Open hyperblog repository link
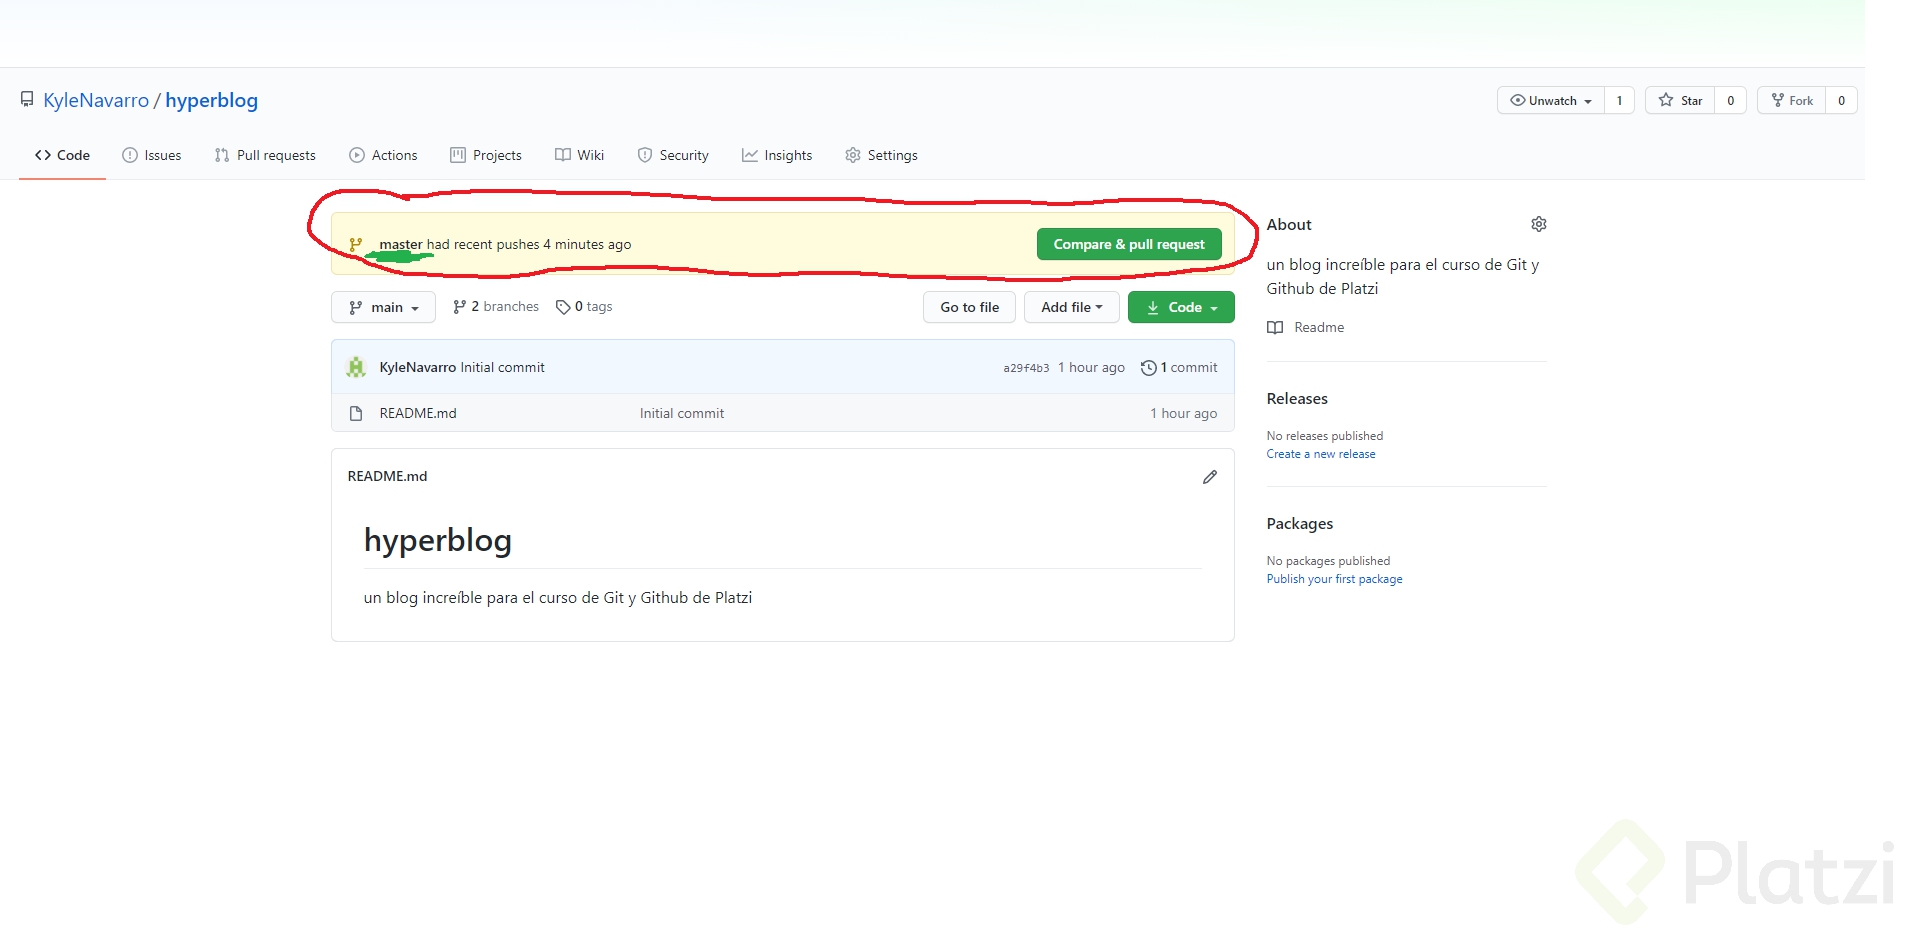 coord(212,100)
